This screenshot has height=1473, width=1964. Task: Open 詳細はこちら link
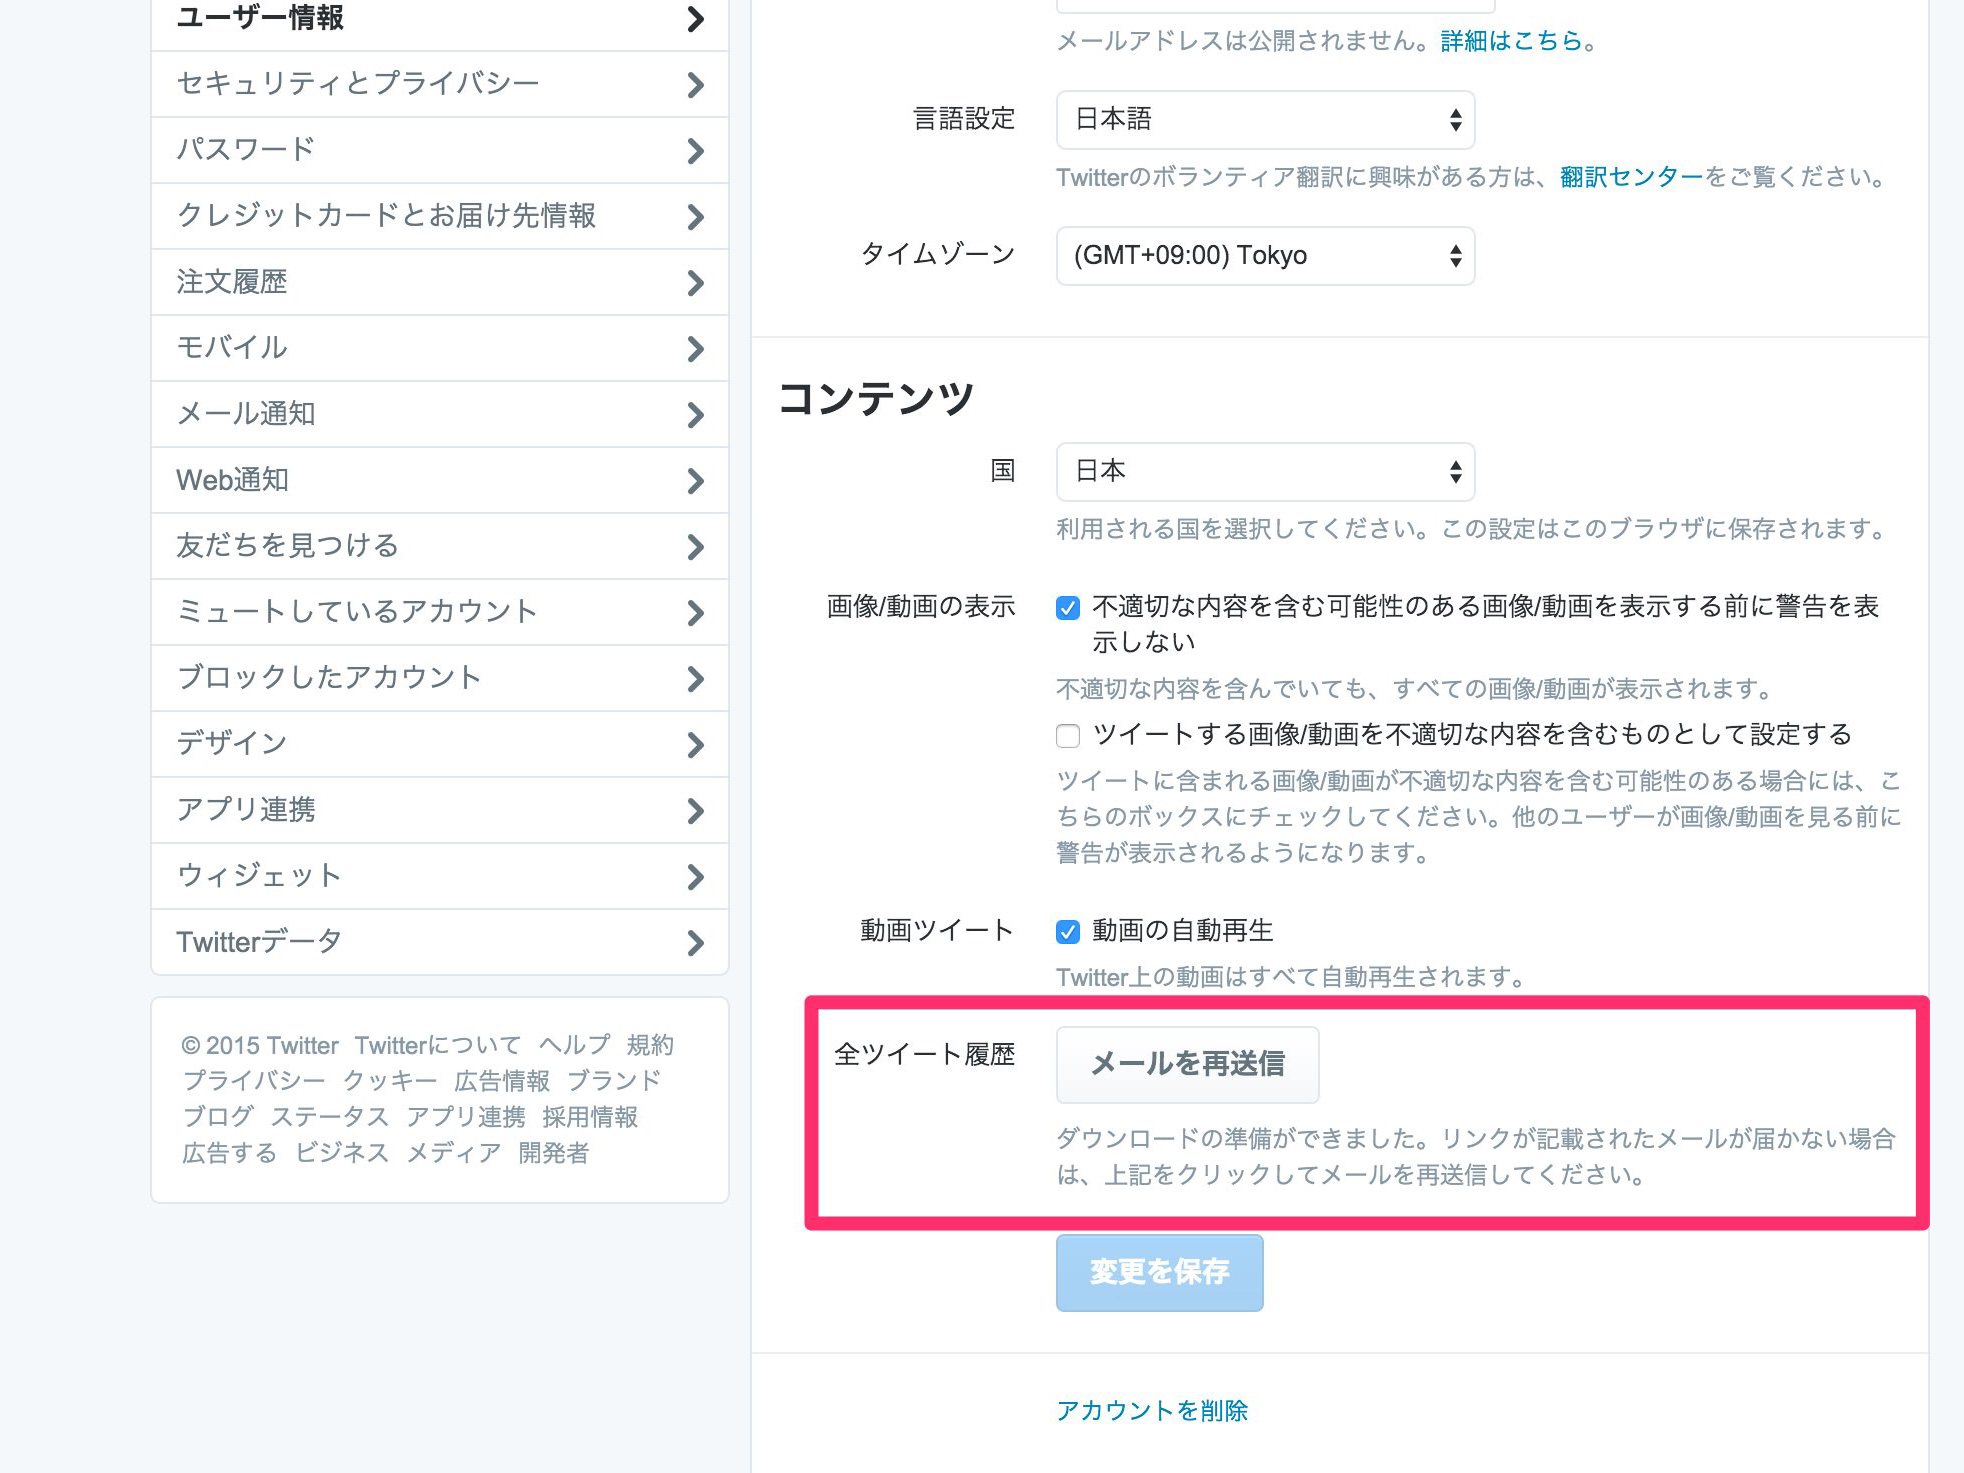(x=1511, y=41)
